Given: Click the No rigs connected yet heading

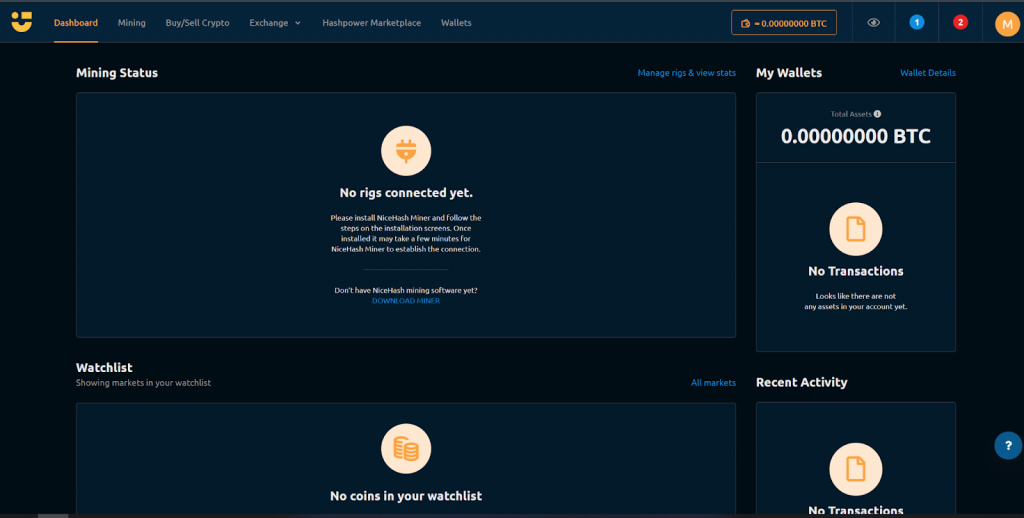Looking at the screenshot, I should tap(406, 193).
